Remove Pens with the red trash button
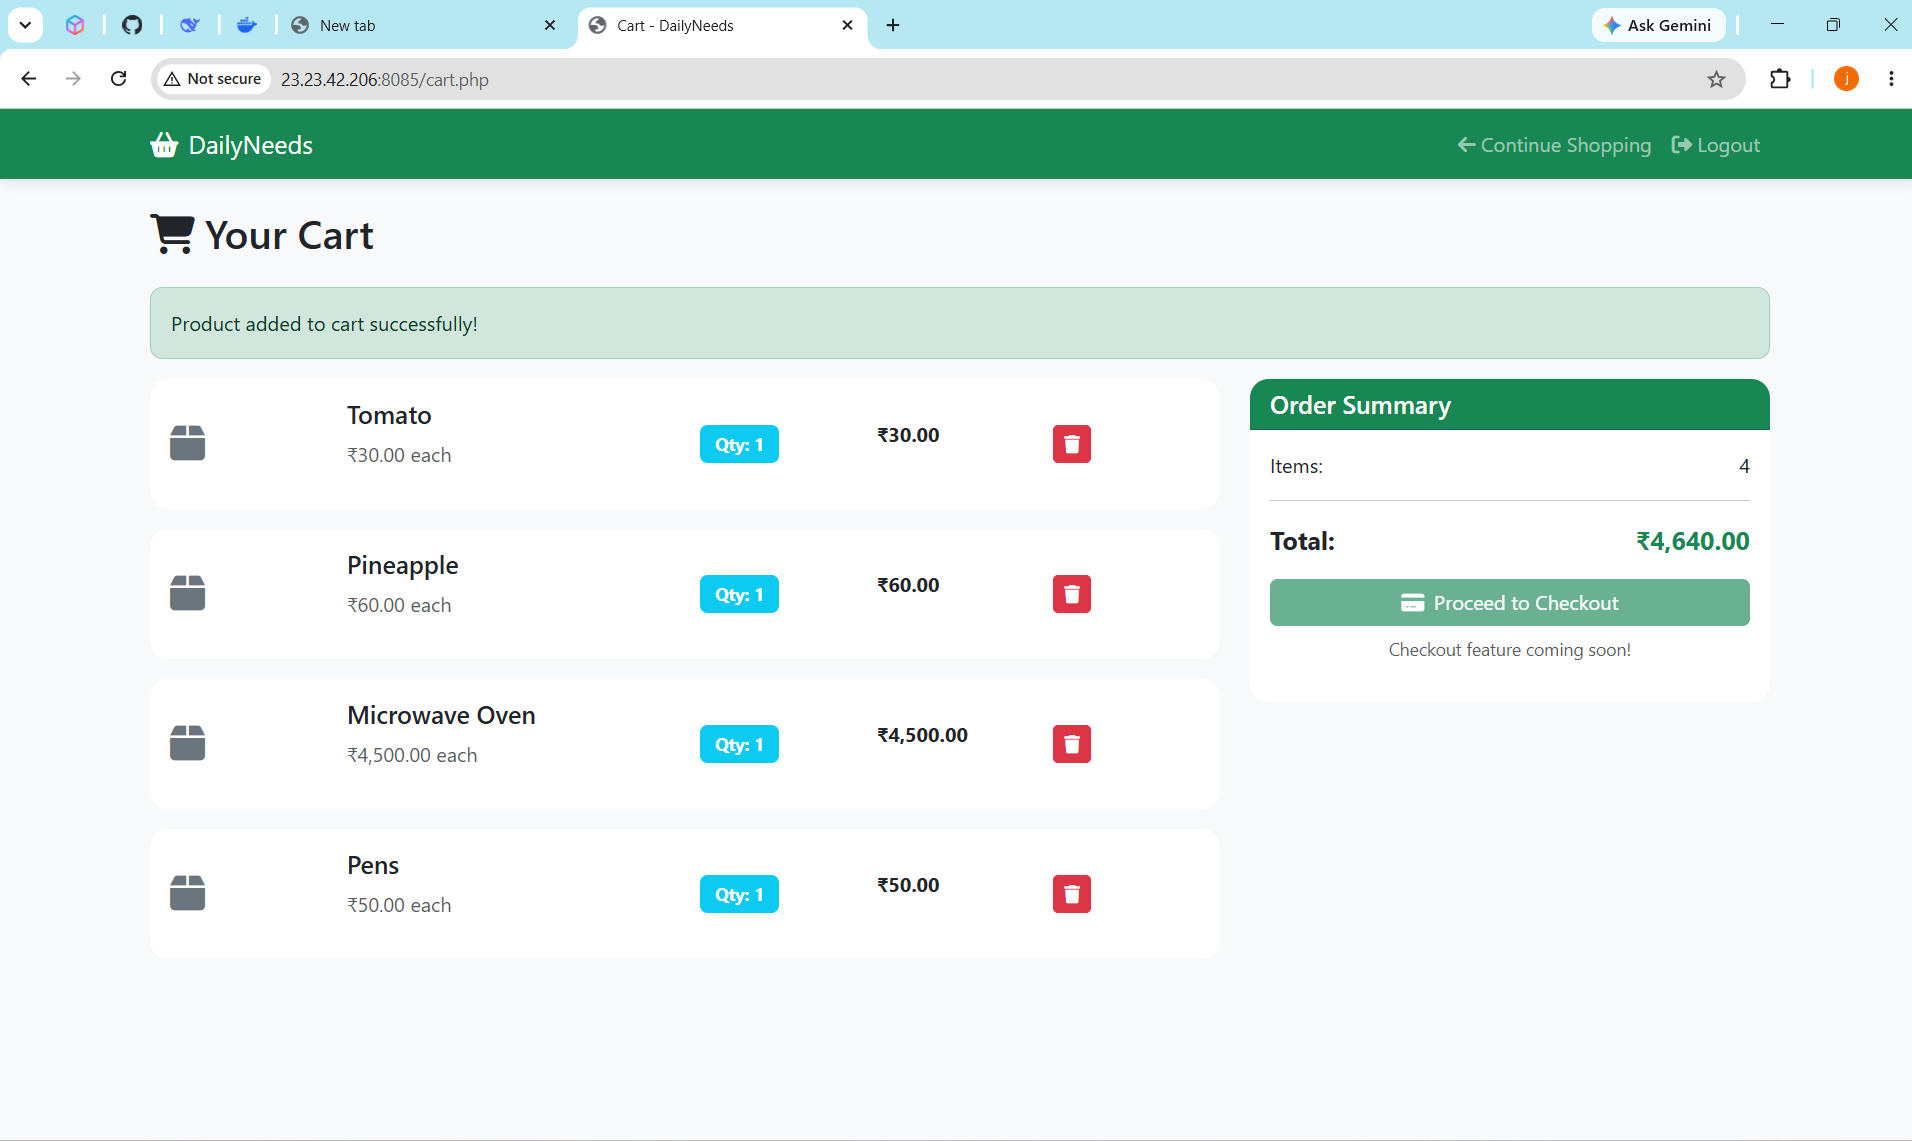1912x1141 pixels. point(1071,894)
